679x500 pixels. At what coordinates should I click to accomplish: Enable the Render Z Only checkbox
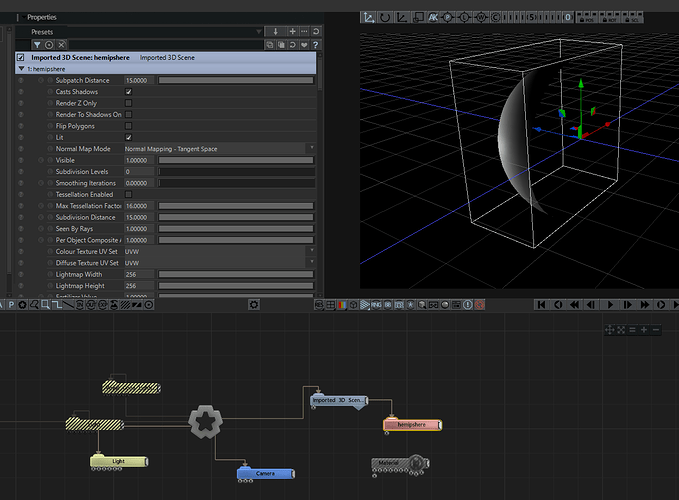coord(129,103)
